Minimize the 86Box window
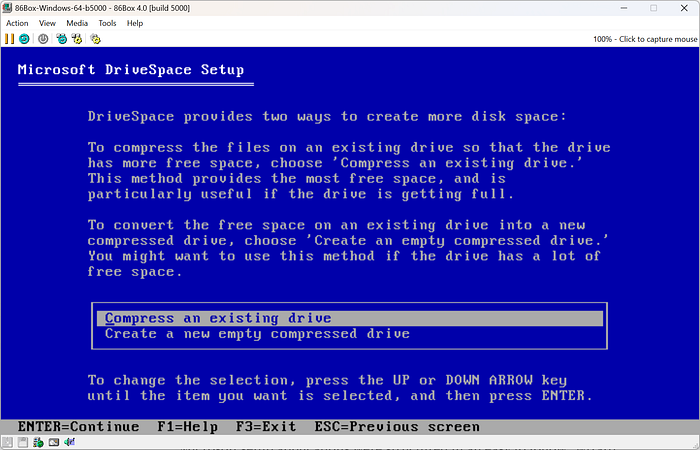This screenshot has width=700, height=450. click(624, 8)
